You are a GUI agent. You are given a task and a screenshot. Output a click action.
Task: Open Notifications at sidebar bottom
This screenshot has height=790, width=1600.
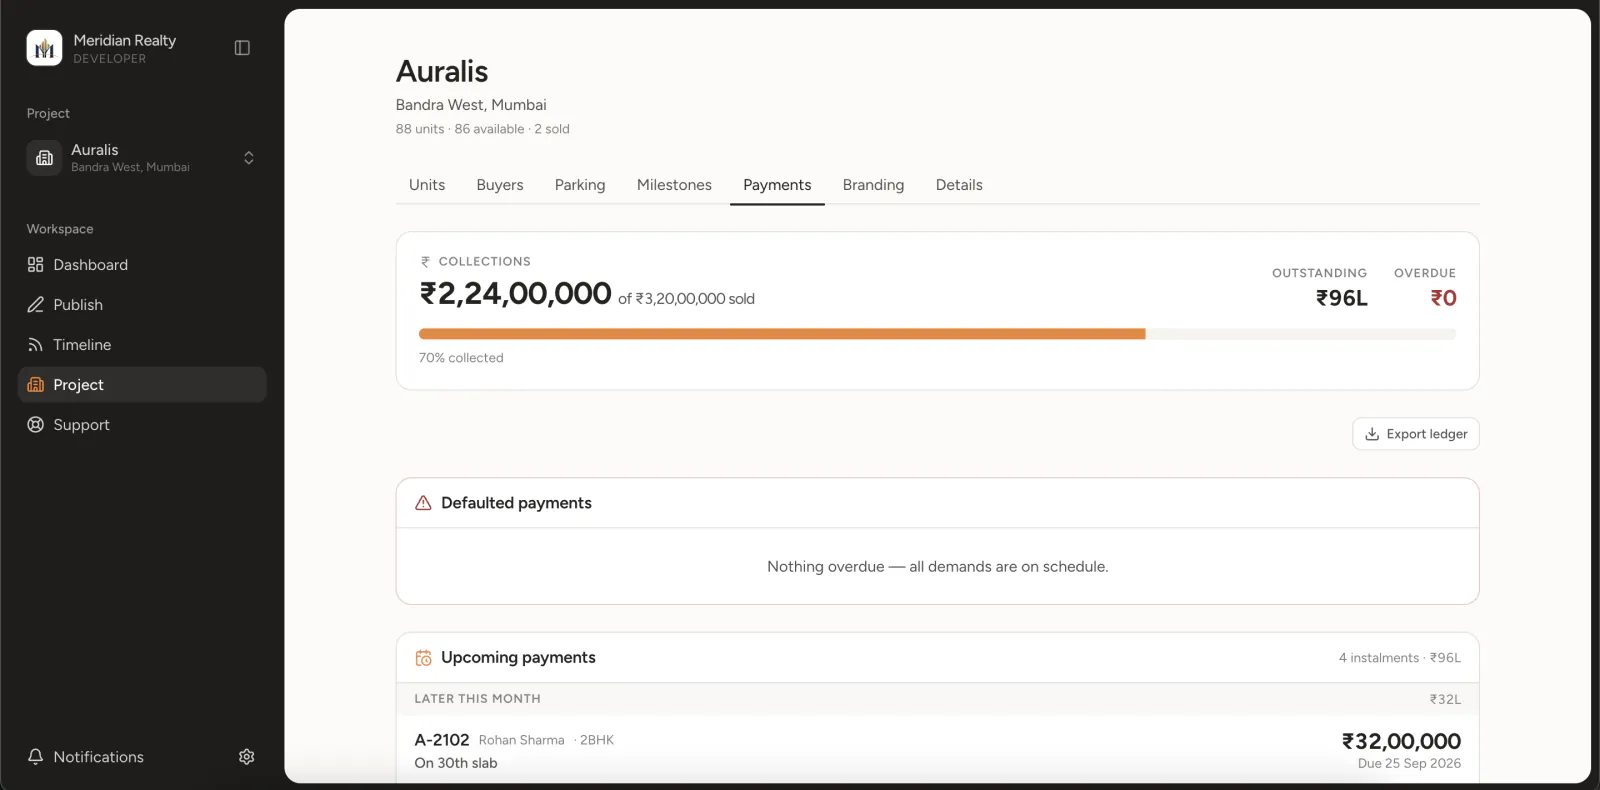pos(86,757)
